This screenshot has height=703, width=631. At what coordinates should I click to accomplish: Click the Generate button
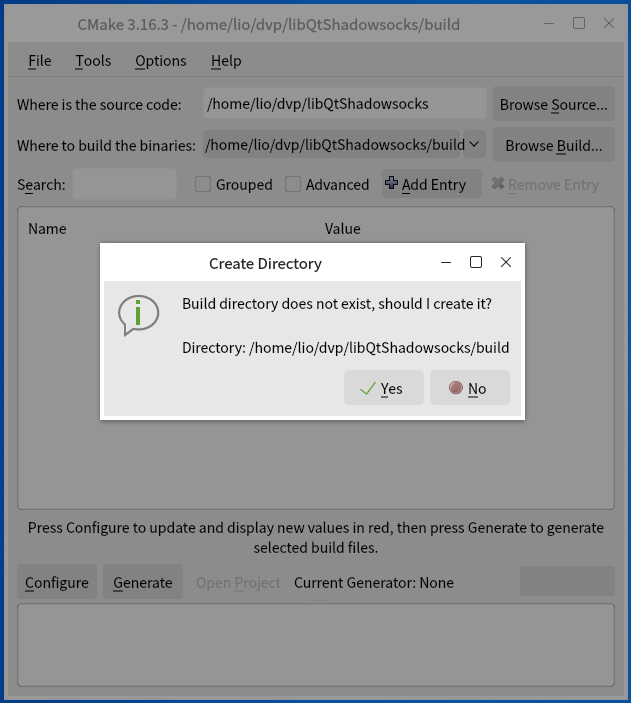click(143, 582)
